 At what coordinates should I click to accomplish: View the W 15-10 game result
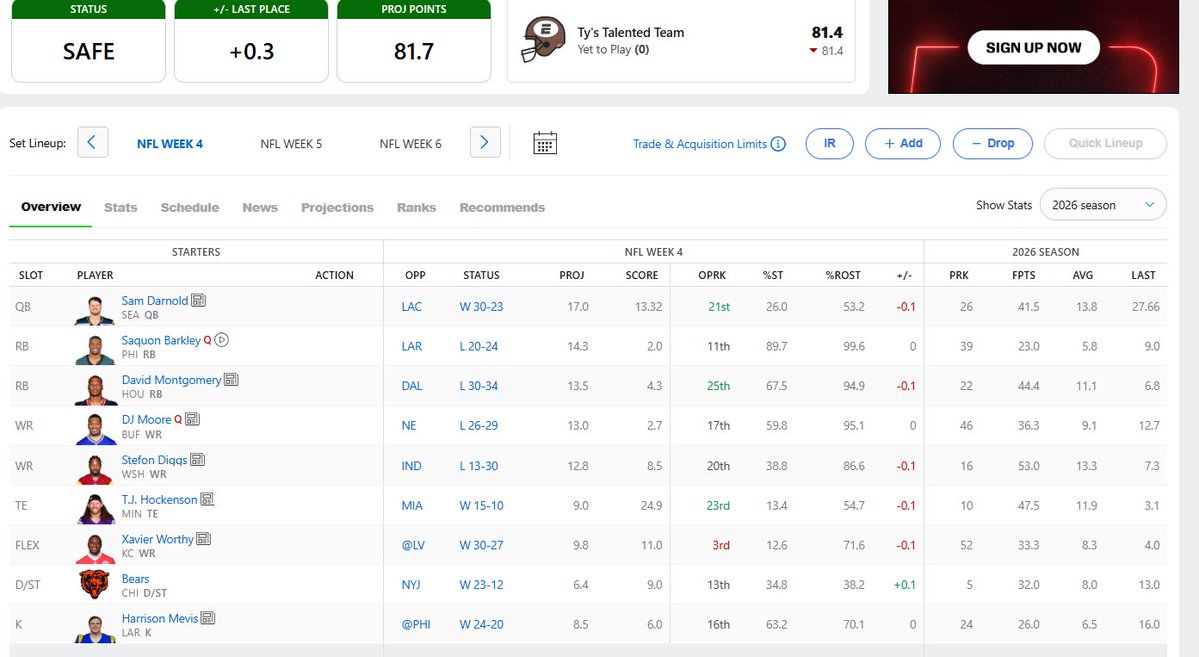click(481, 506)
